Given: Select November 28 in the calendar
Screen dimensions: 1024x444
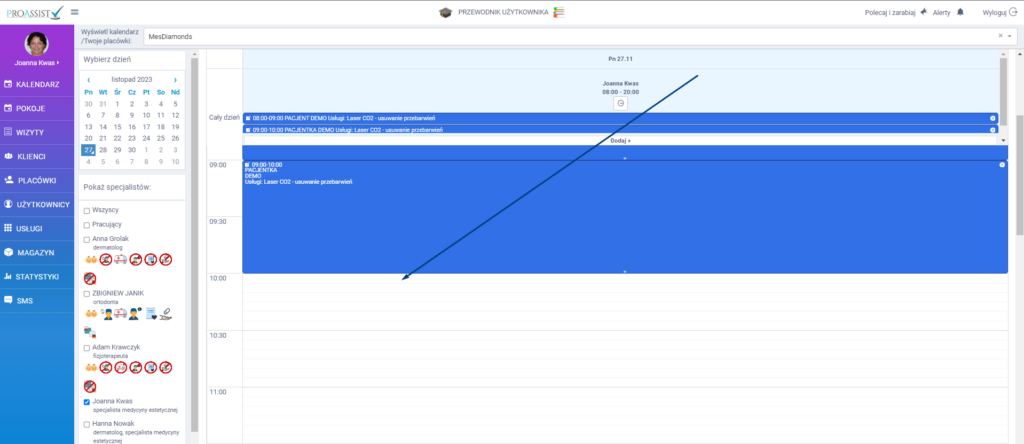Looking at the screenshot, I should pos(103,149).
